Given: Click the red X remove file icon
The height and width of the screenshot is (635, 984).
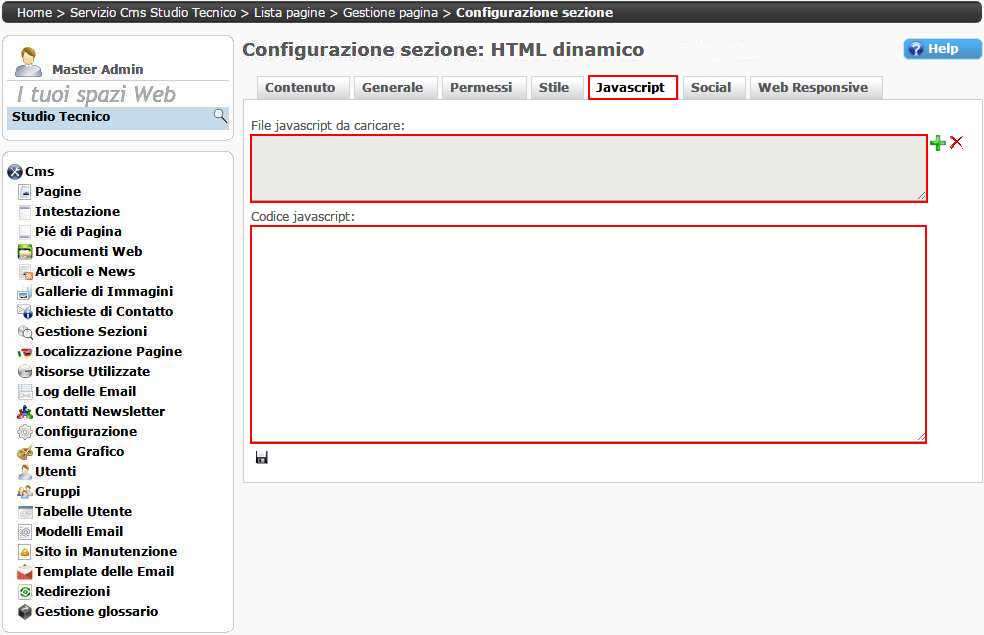Looking at the screenshot, I should 957,143.
